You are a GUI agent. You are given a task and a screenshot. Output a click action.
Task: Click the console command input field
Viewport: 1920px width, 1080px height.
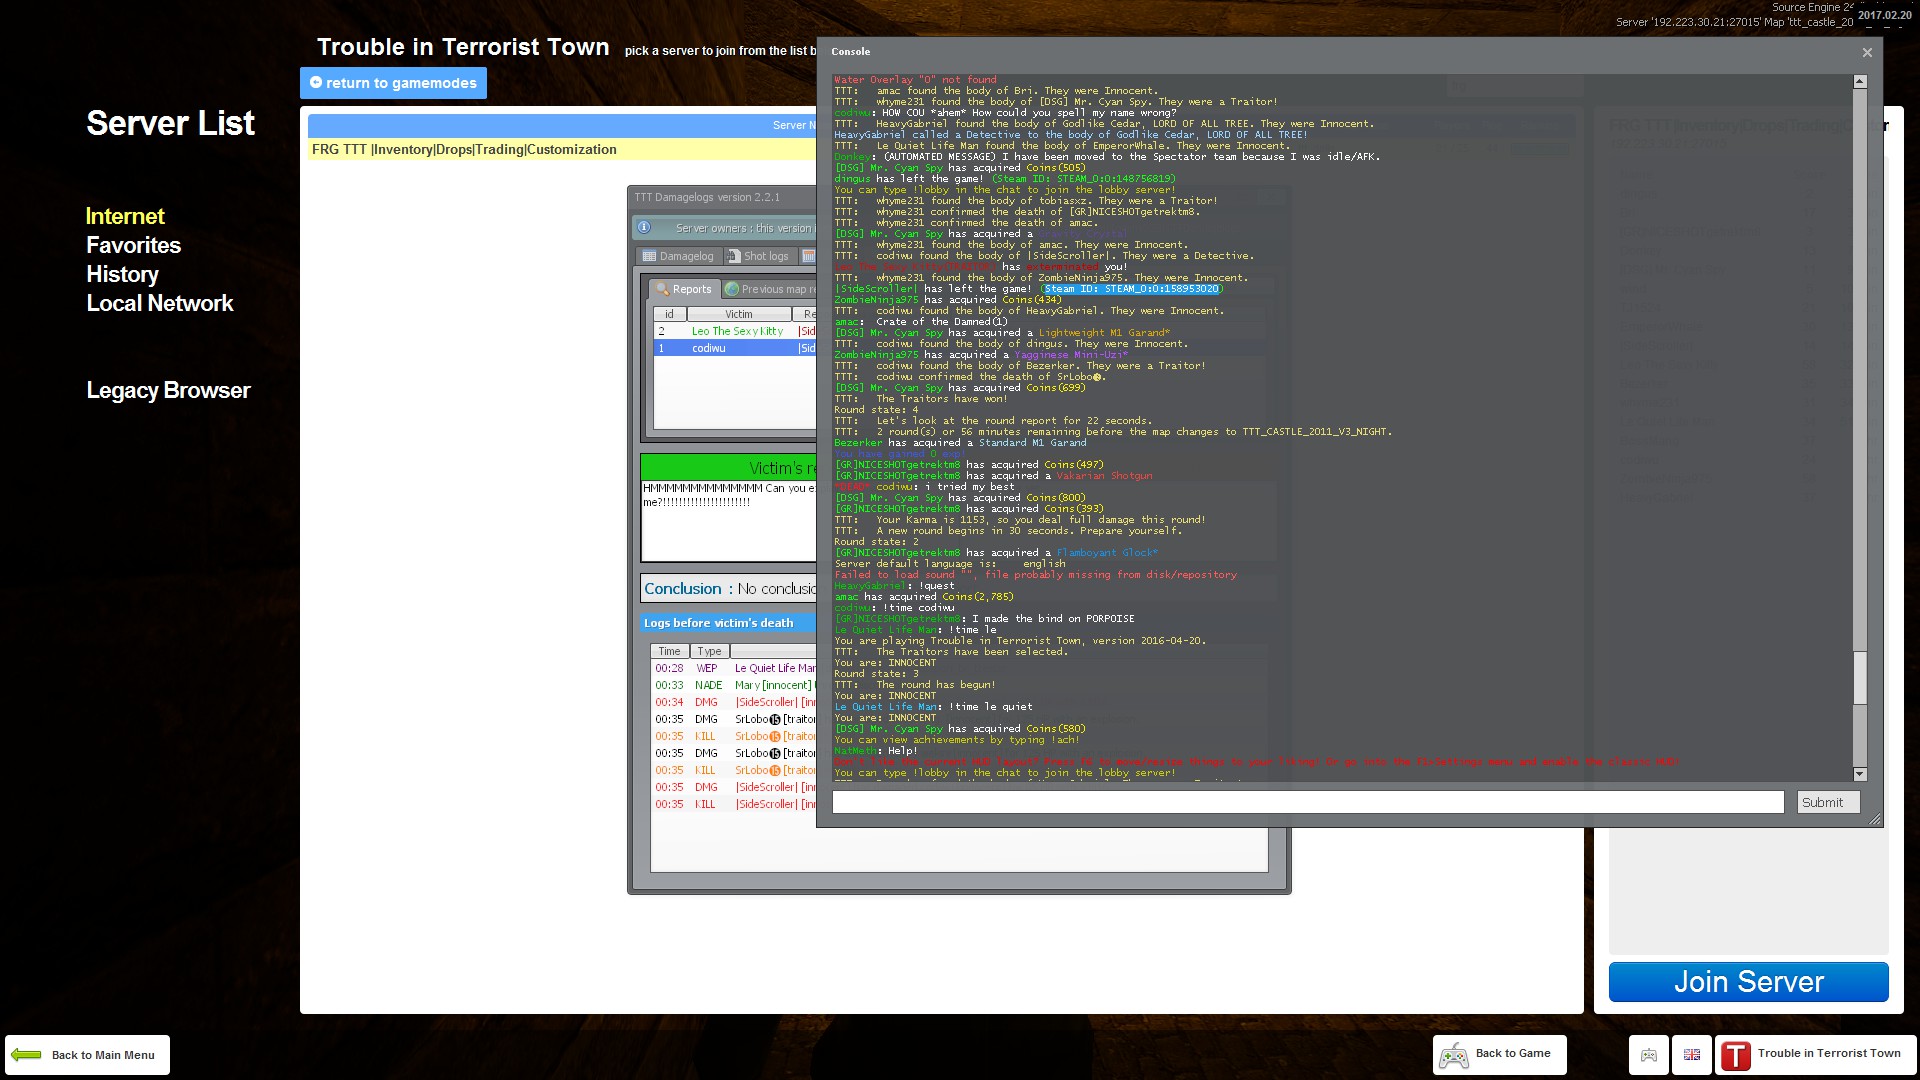point(1307,802)
